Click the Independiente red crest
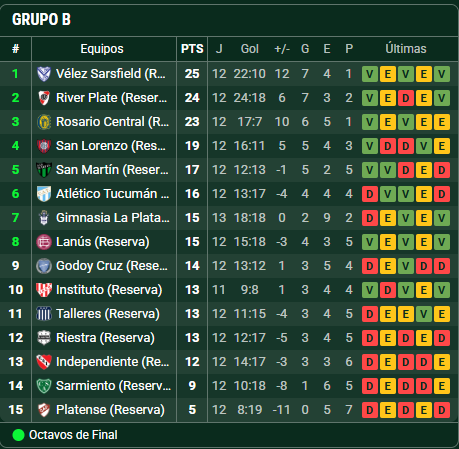 click(x=44, y=362)
